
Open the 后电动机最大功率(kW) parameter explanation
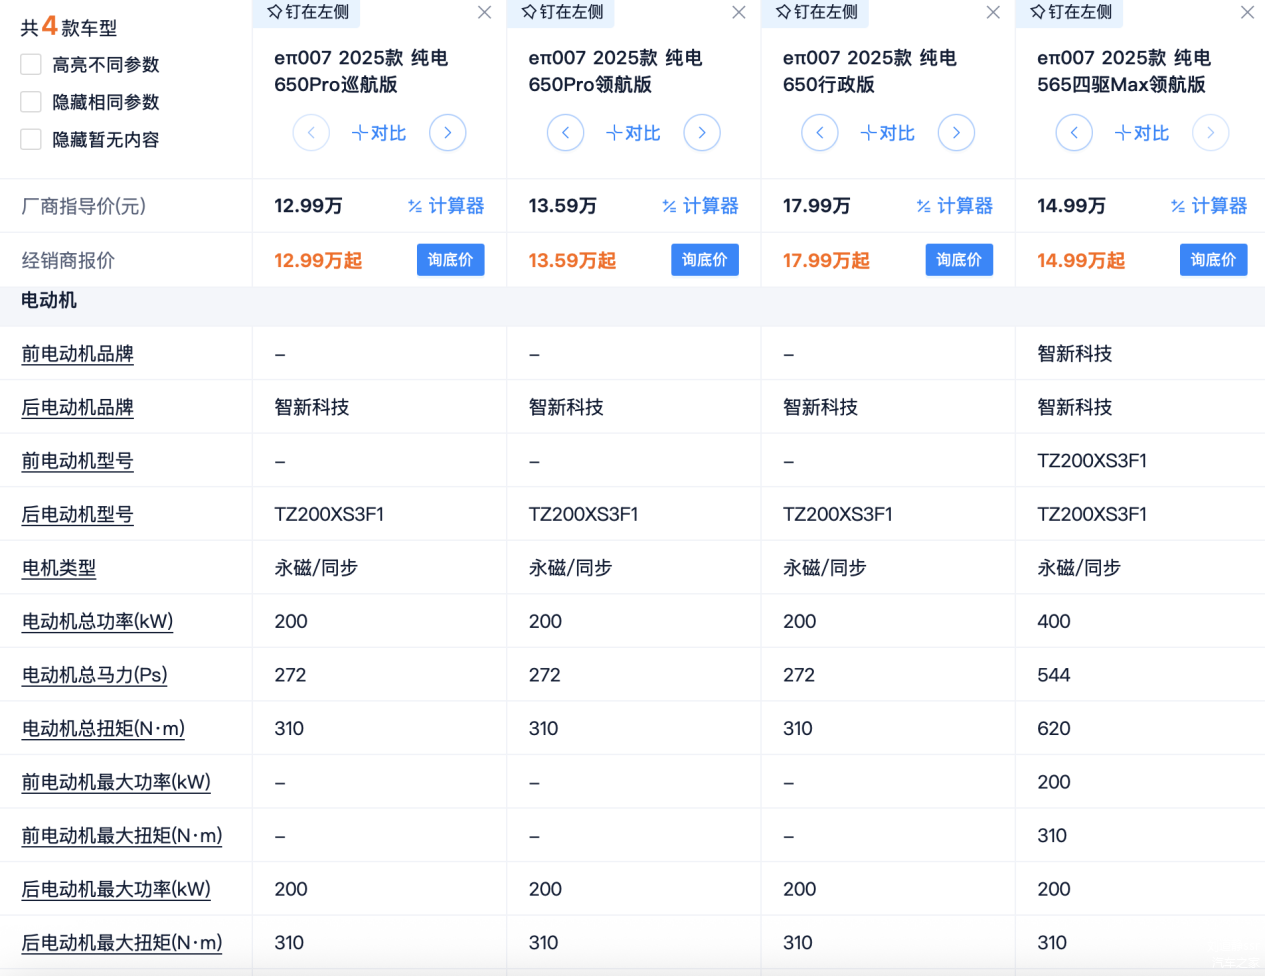[x=117, y=889]
